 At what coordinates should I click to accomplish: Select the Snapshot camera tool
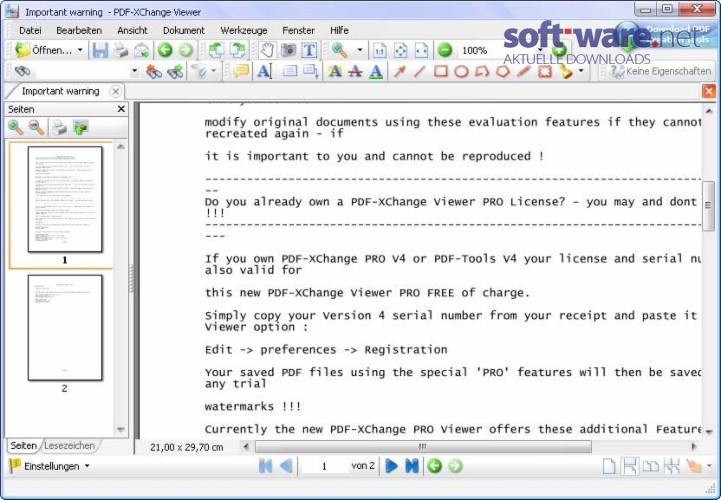click(288, 50)
